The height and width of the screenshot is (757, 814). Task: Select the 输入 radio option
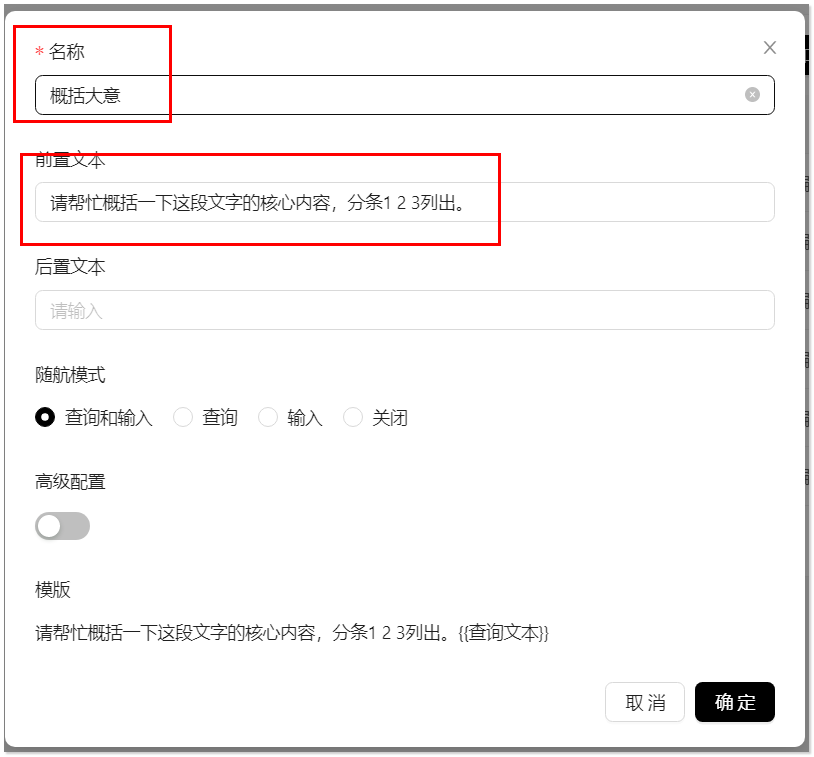tap(268, 417)
